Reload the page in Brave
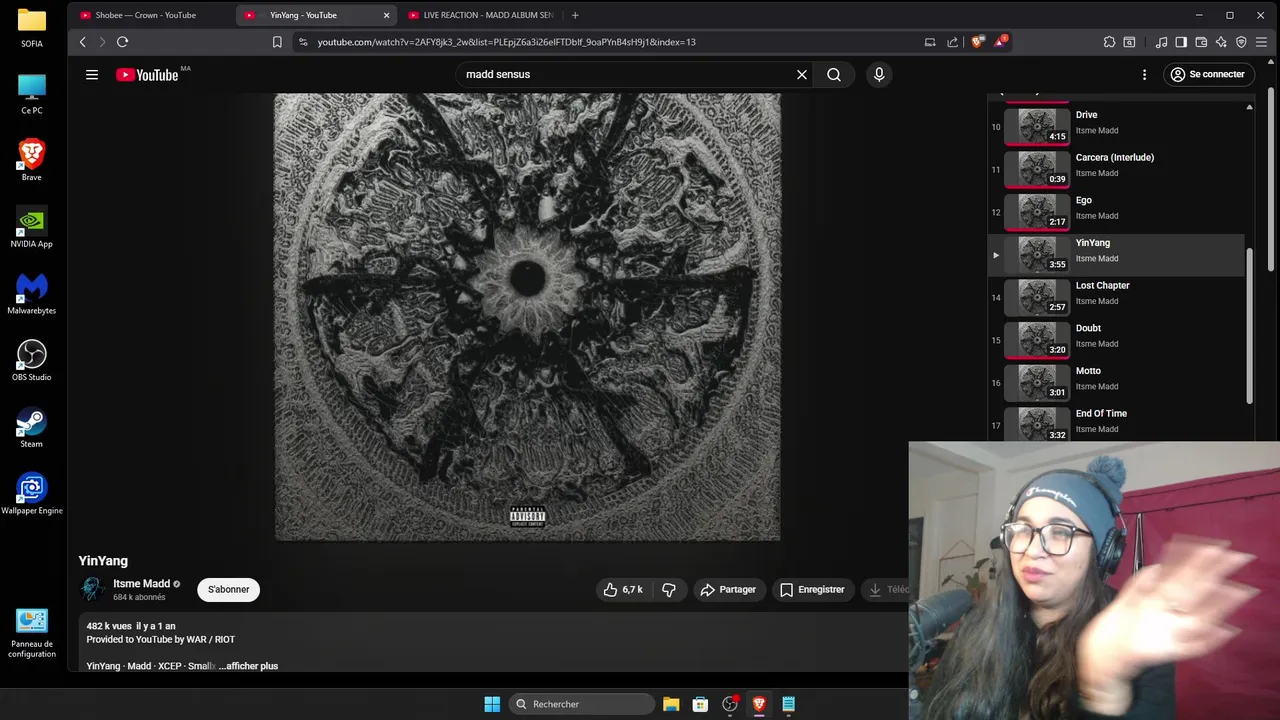Viewport: 1280px width, 720px height. coord(122,42)
